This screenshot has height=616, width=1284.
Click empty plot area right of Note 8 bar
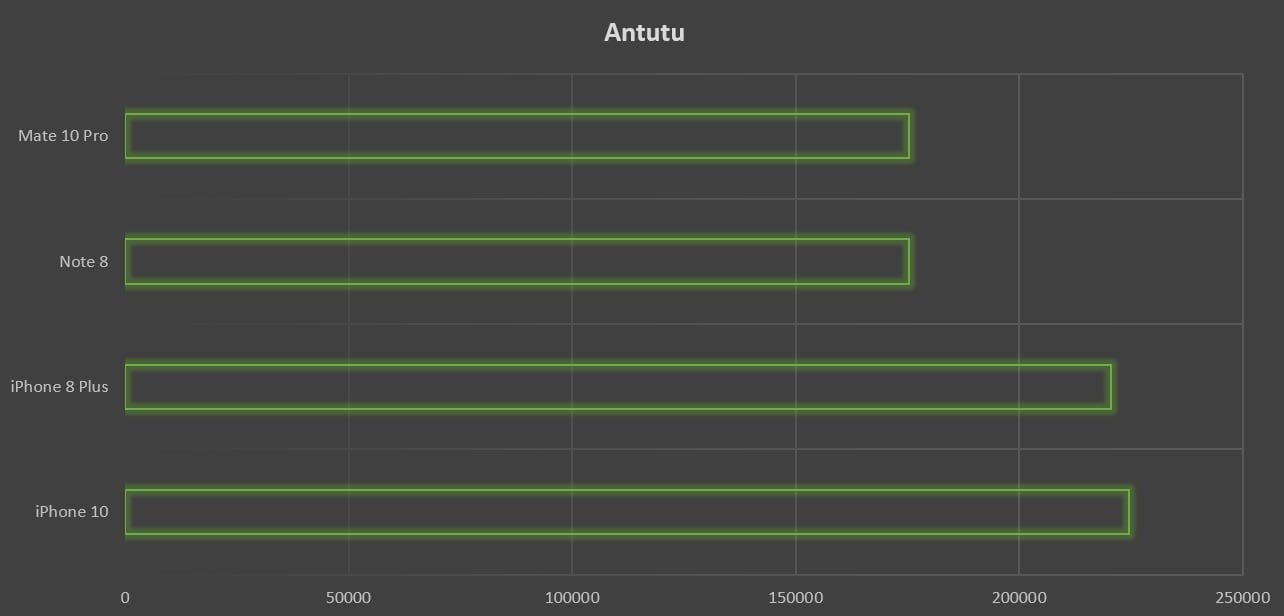1075,261
